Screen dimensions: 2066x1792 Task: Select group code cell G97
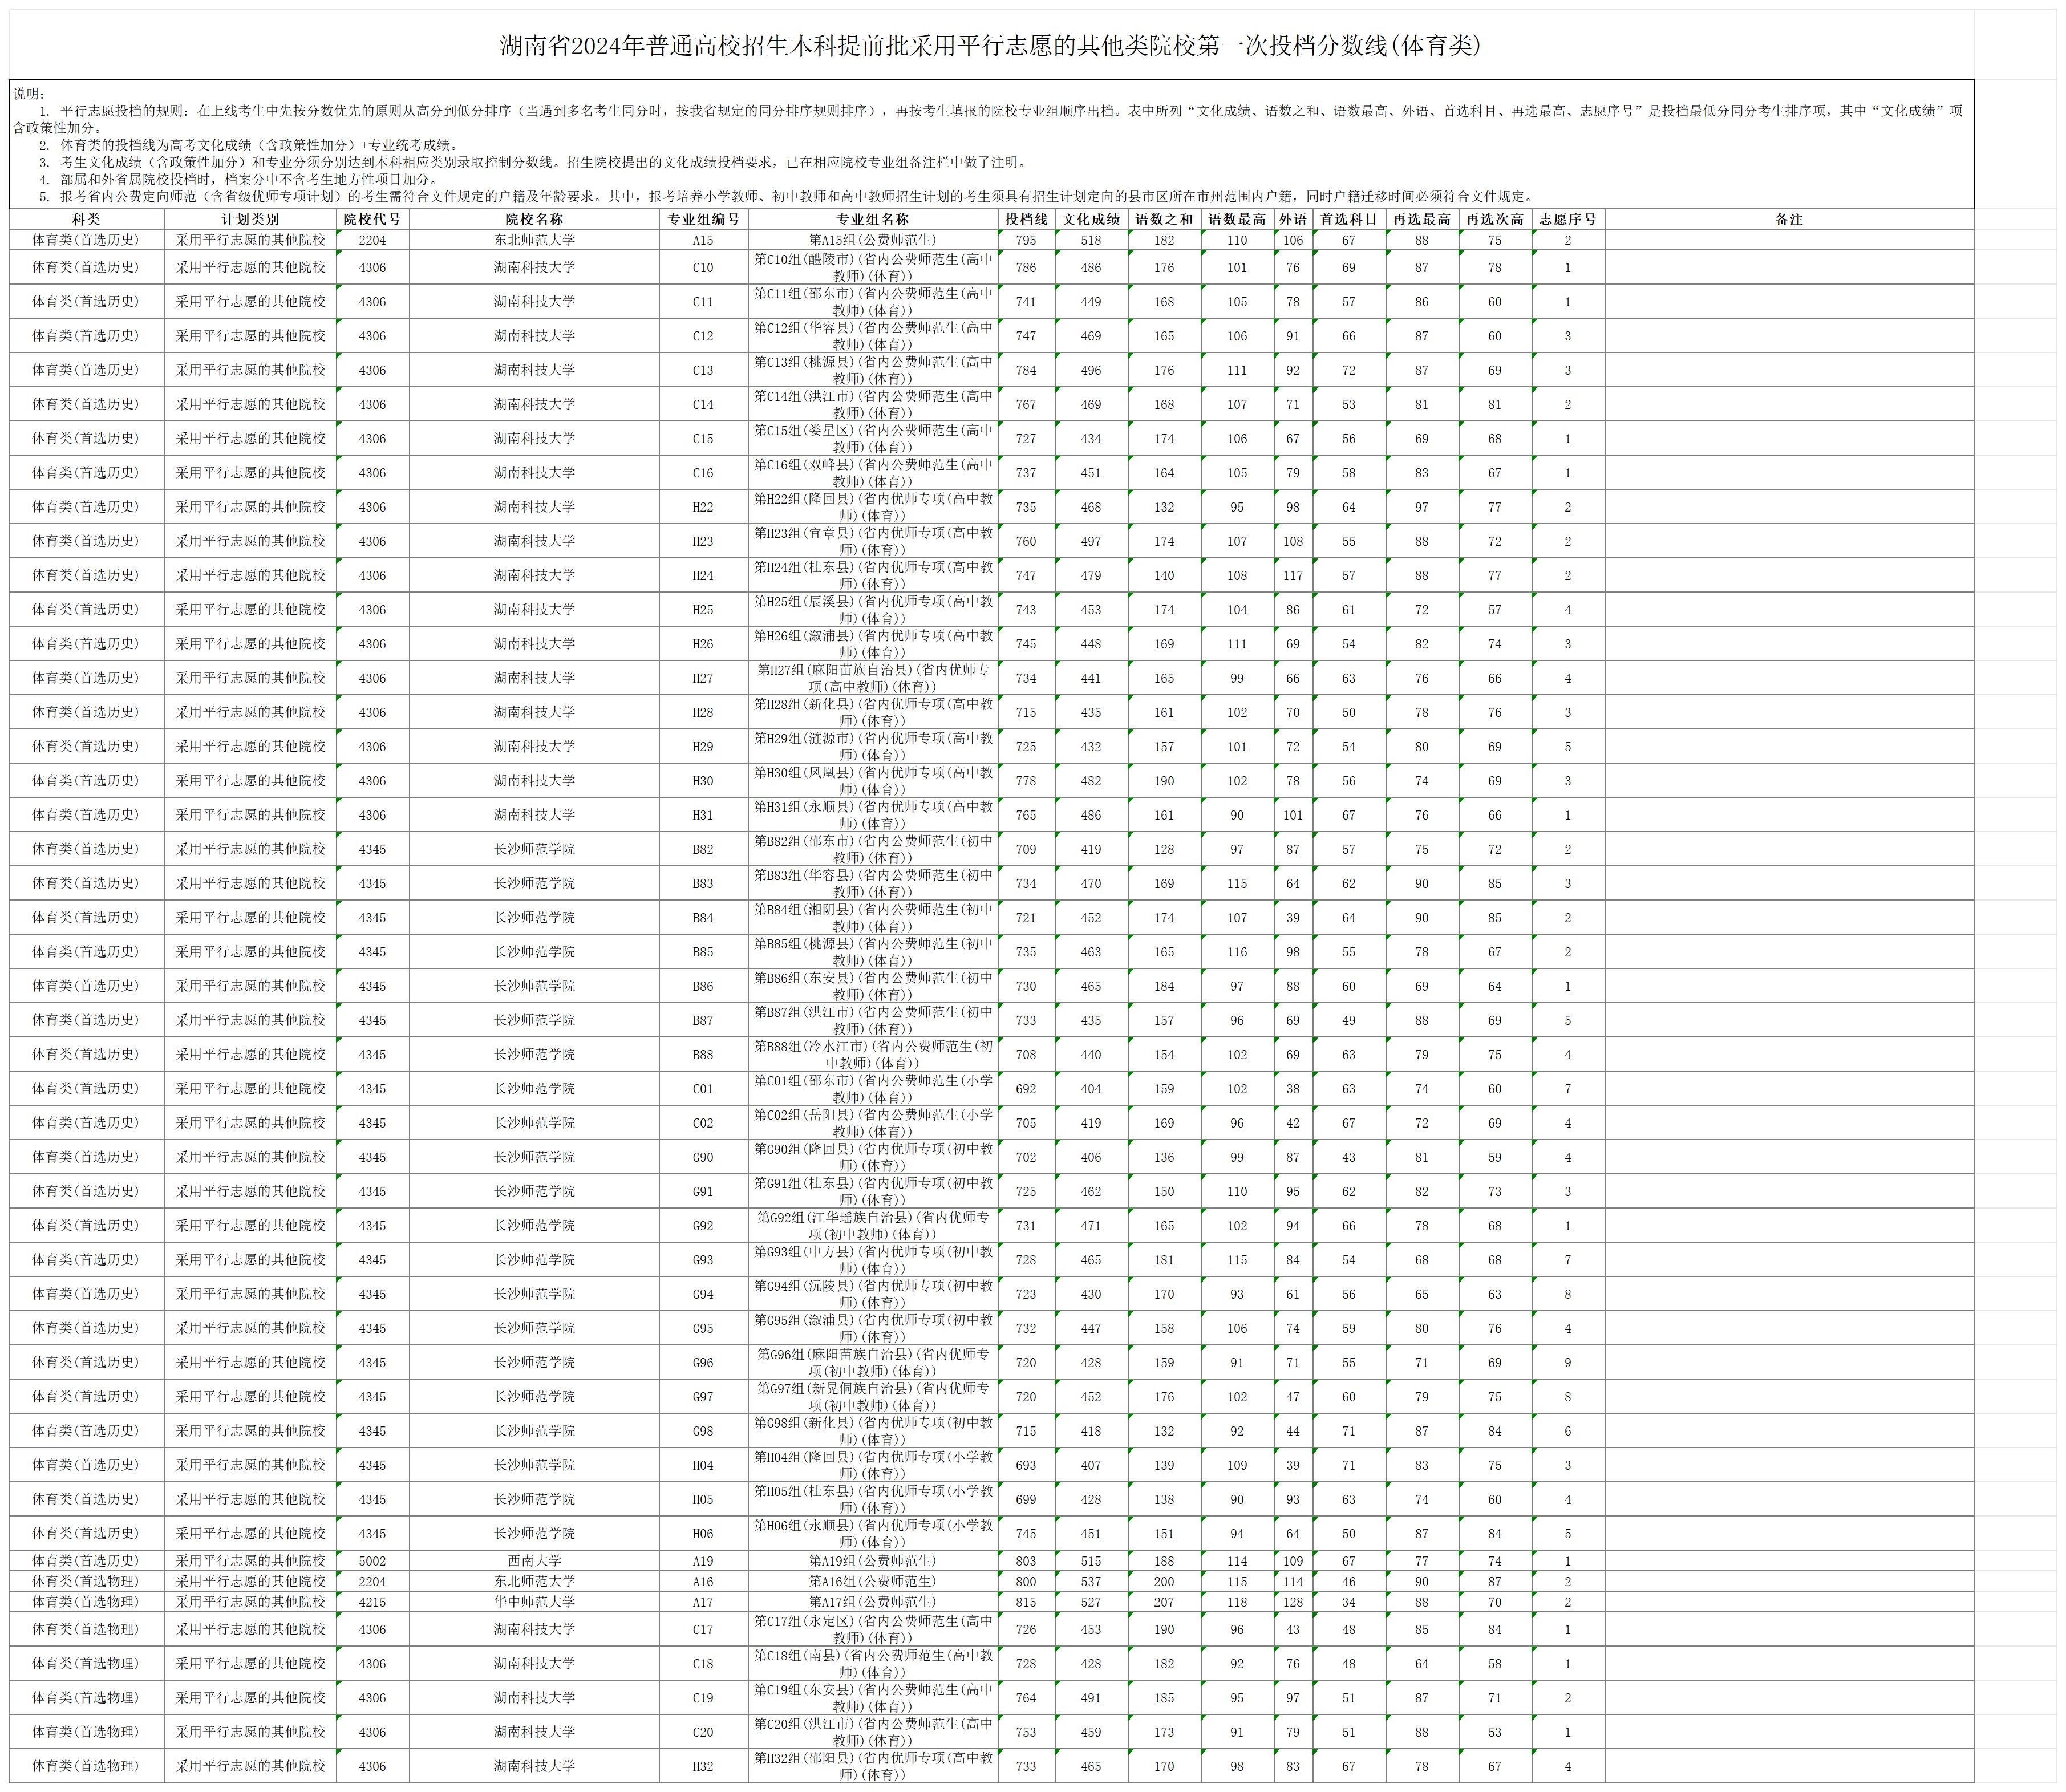(x=703, y=1396)
